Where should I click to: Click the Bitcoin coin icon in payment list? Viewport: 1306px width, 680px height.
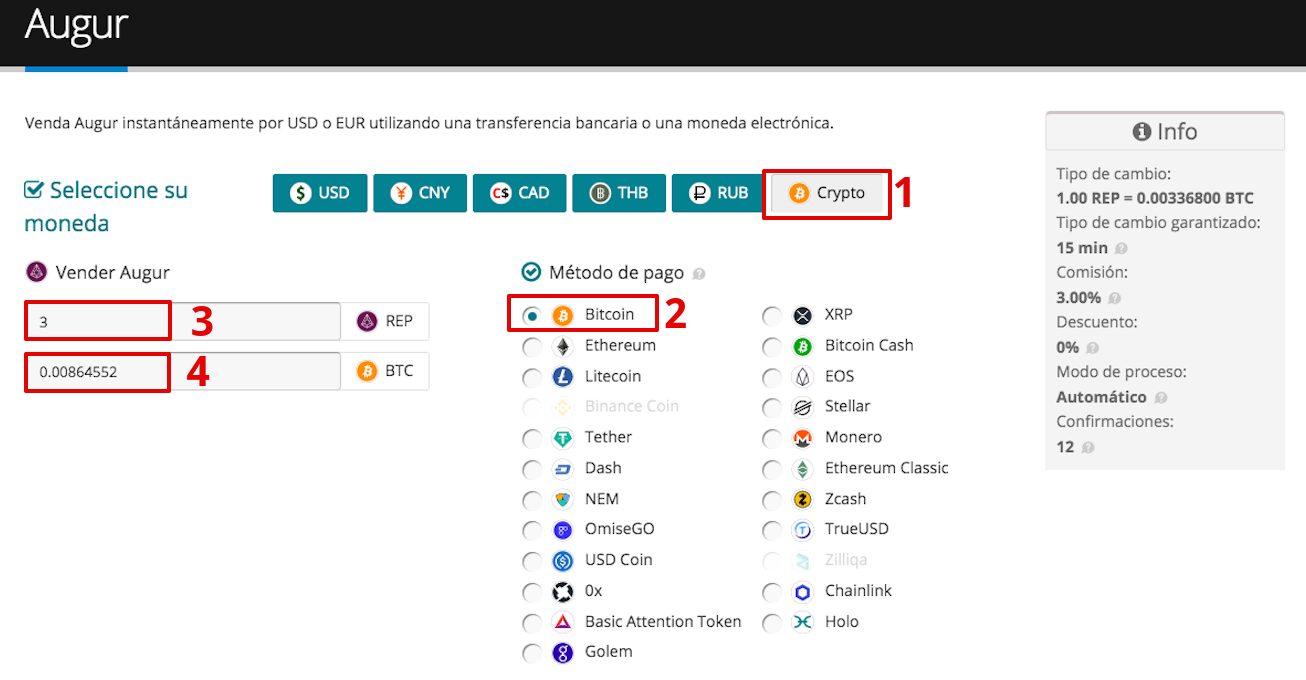(563, 315)
